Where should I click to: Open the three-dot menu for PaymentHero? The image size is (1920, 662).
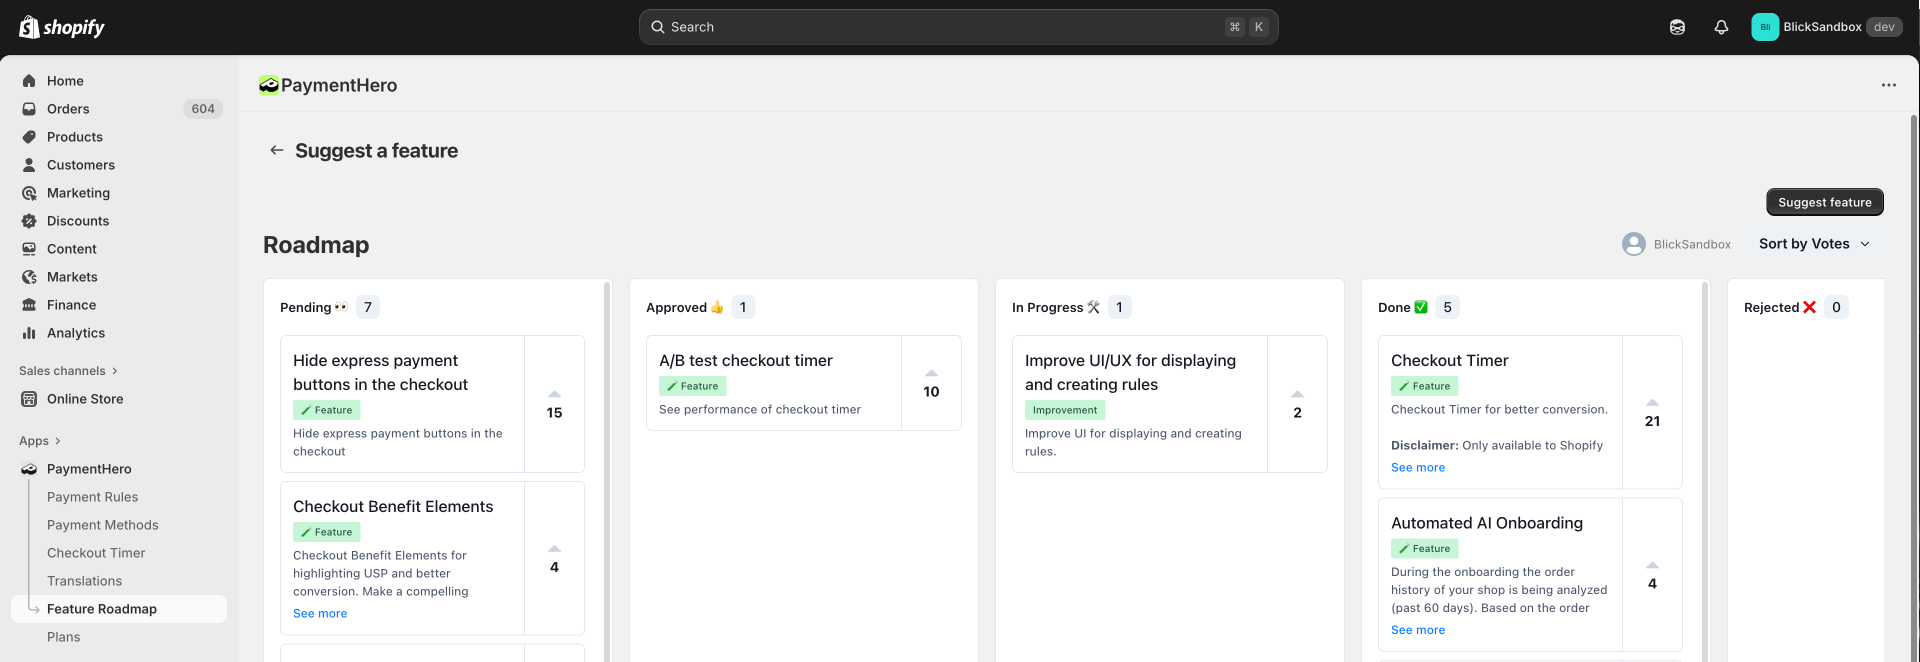tap(1888, 85)
